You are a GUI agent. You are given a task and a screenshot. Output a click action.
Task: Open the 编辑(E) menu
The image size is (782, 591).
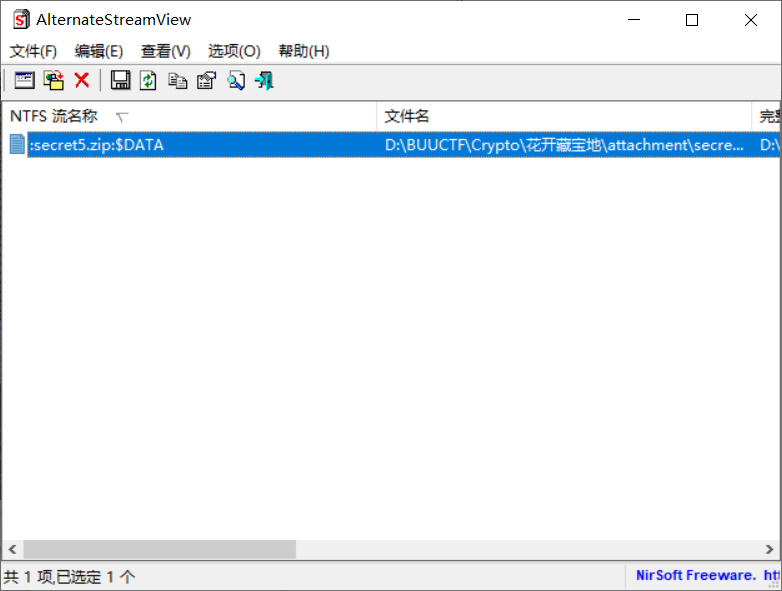pyautogui.click(x=99, y=51)
